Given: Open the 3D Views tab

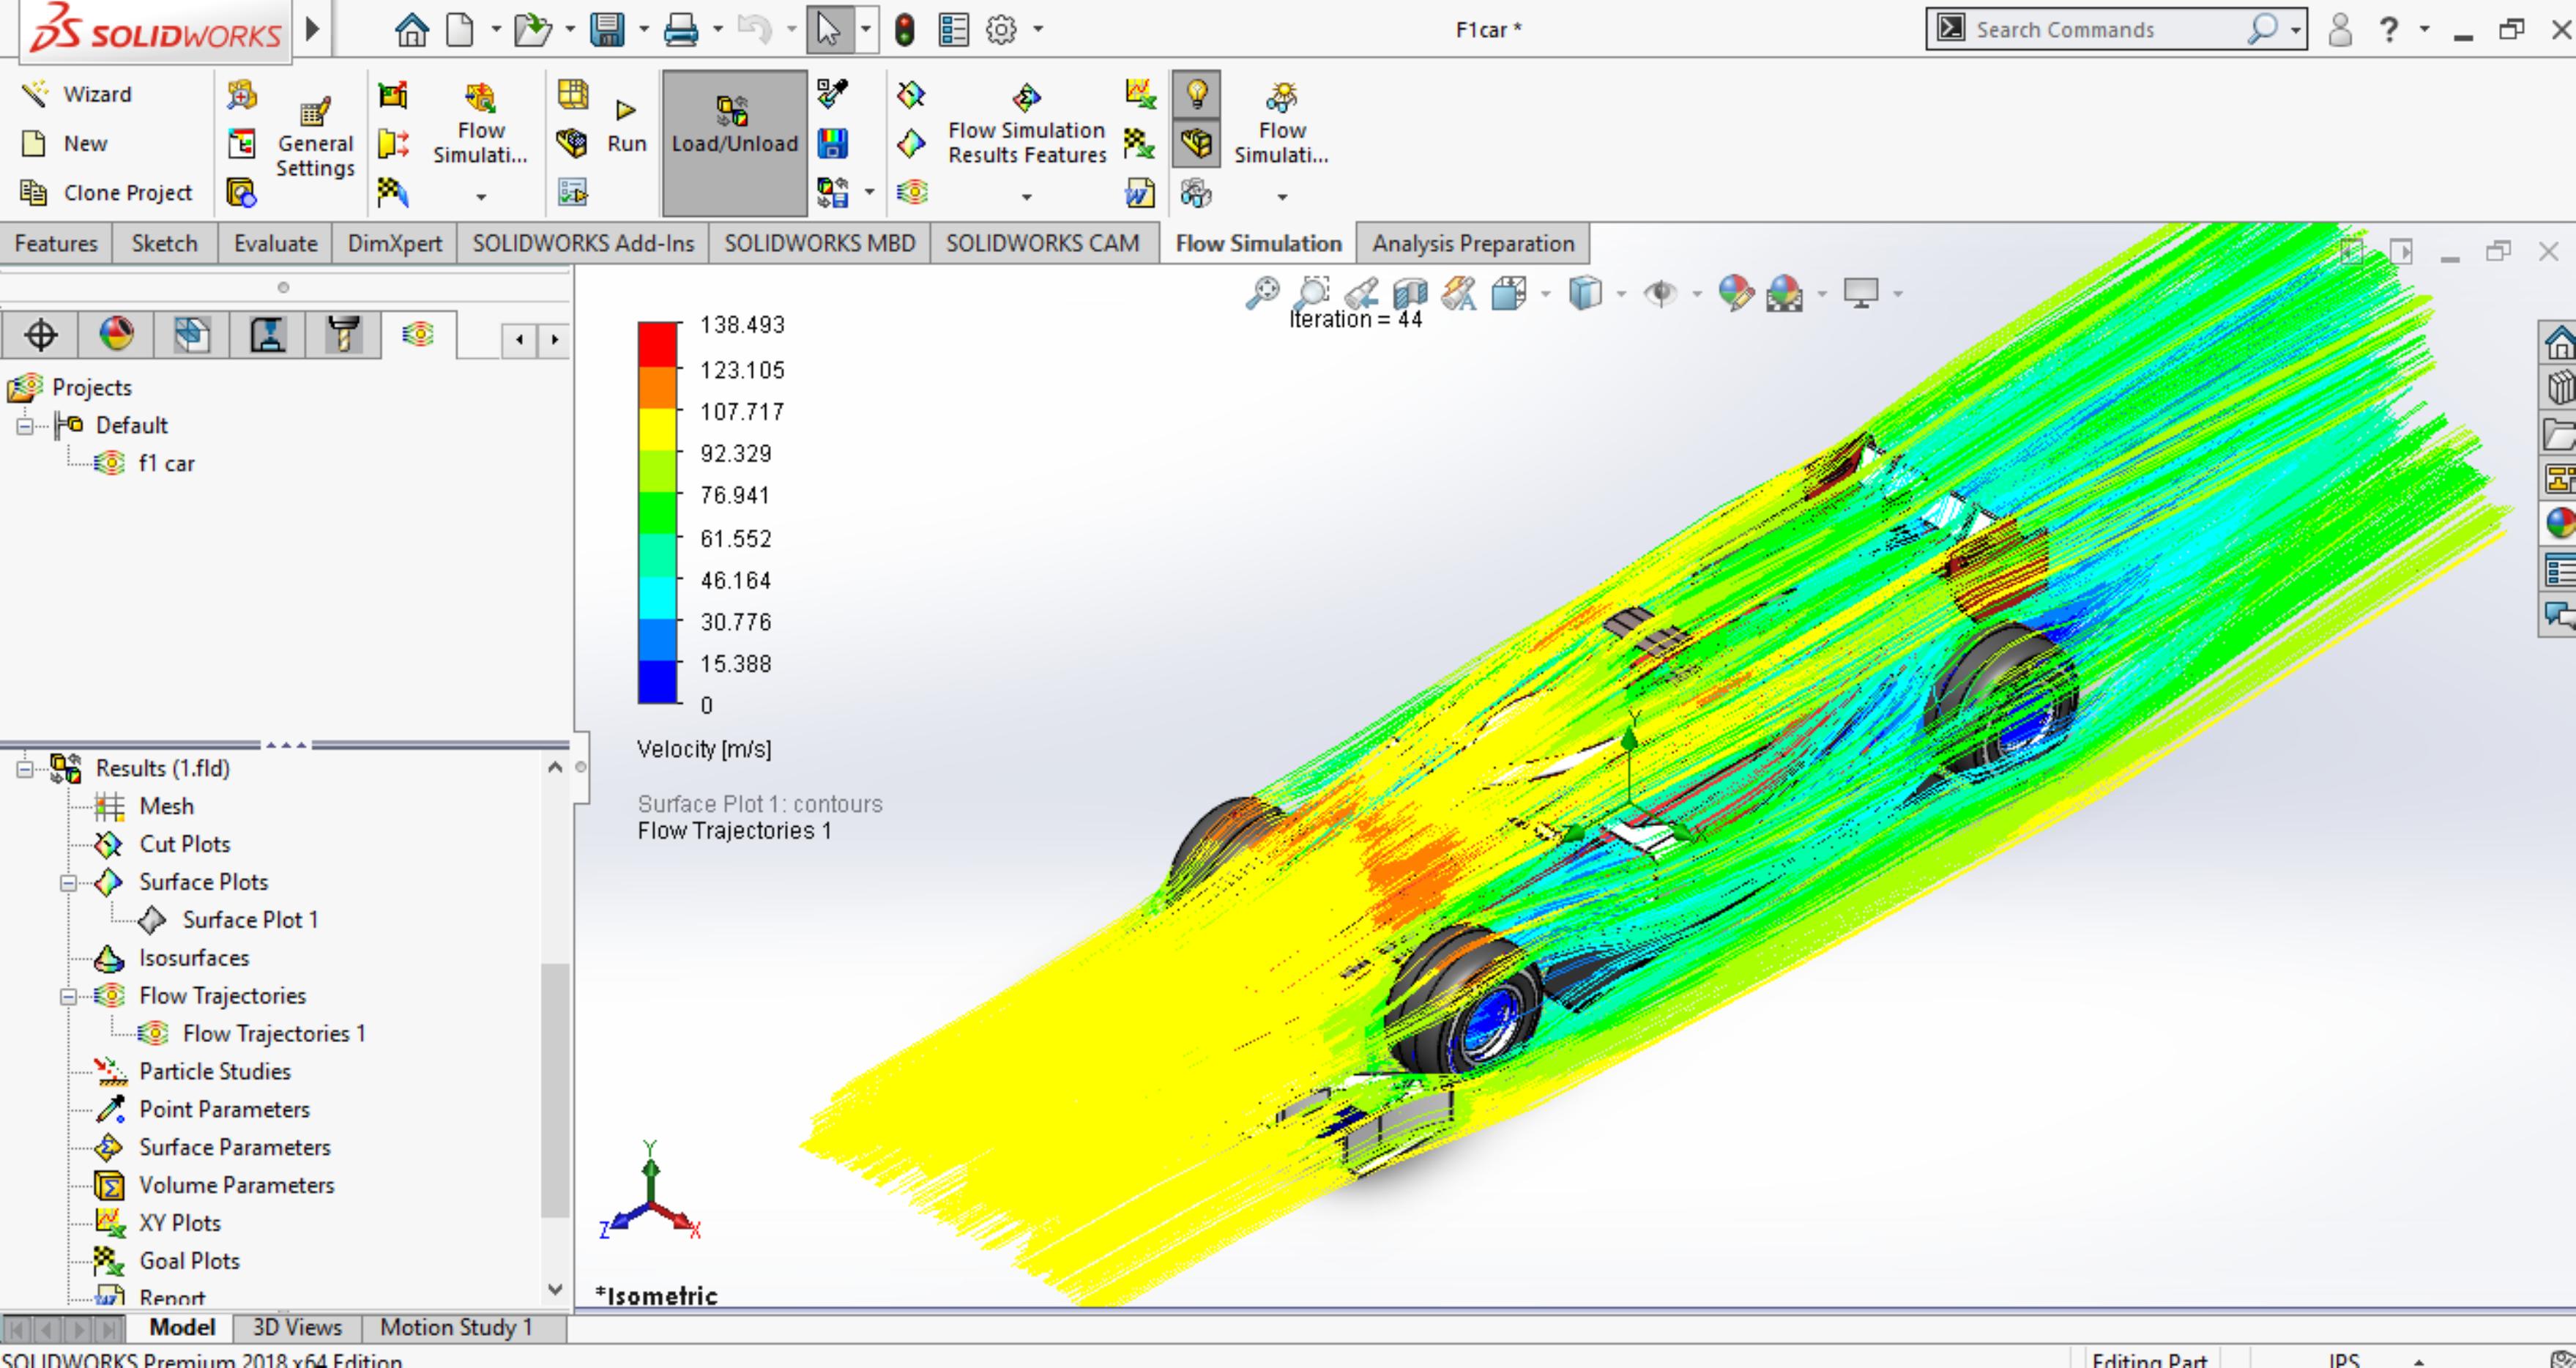Looking at the screenshot, I should tap(297, 1327).
